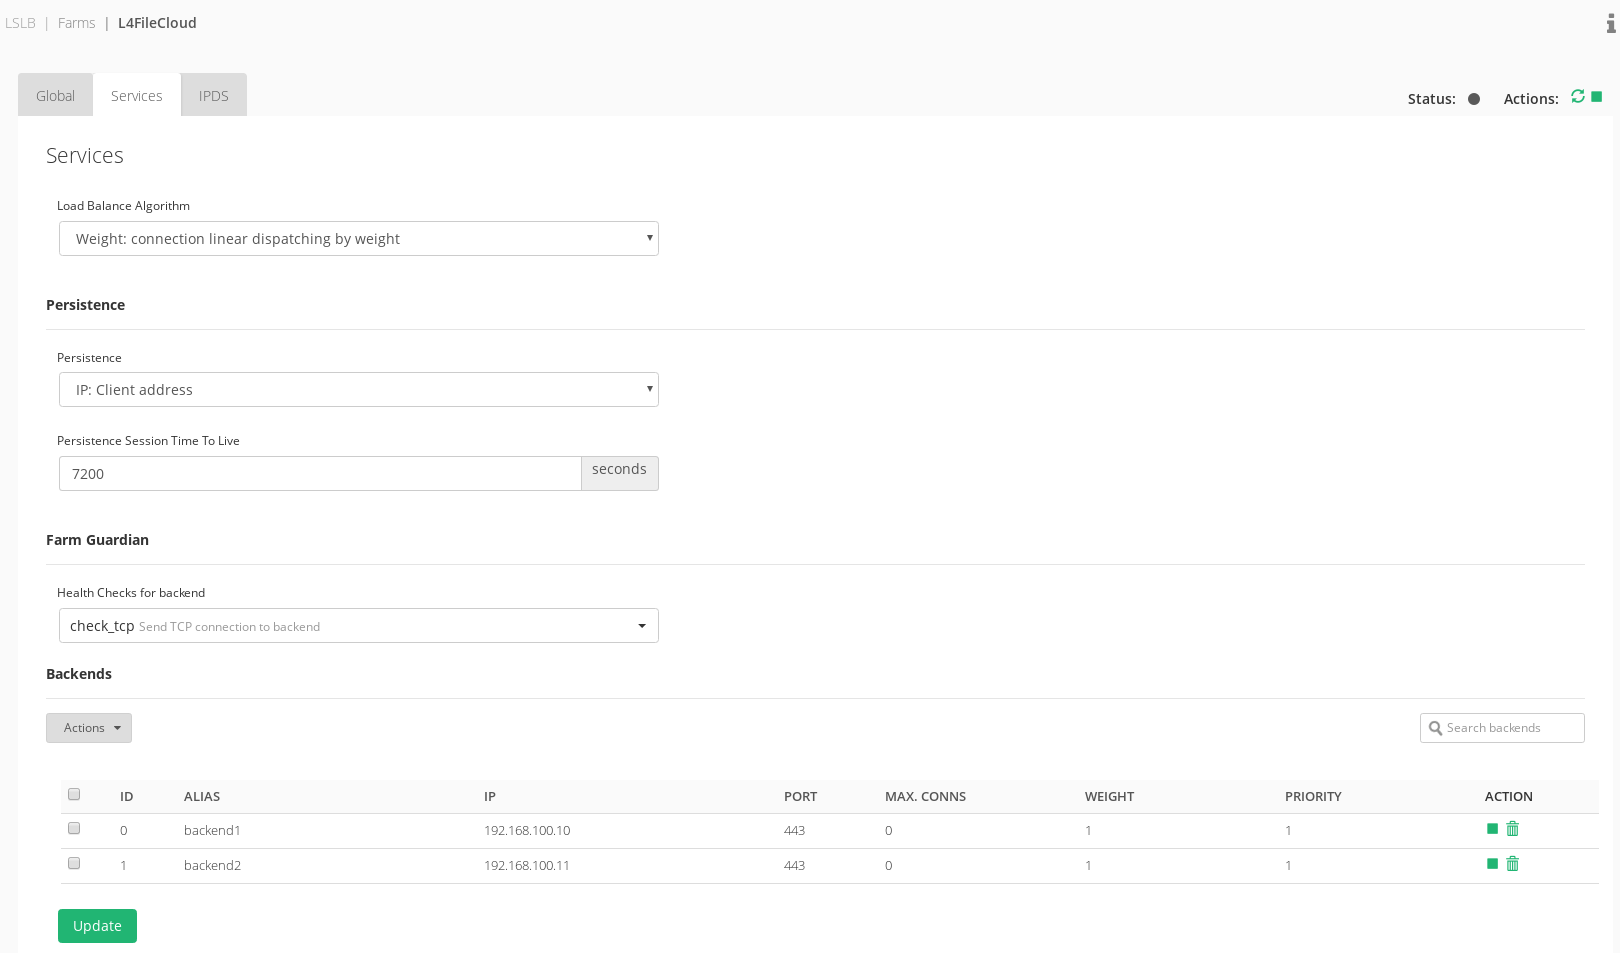Click the magnifier icon in Search backends
This screenshot has width=1620, height=953.
coord(1435,728)
